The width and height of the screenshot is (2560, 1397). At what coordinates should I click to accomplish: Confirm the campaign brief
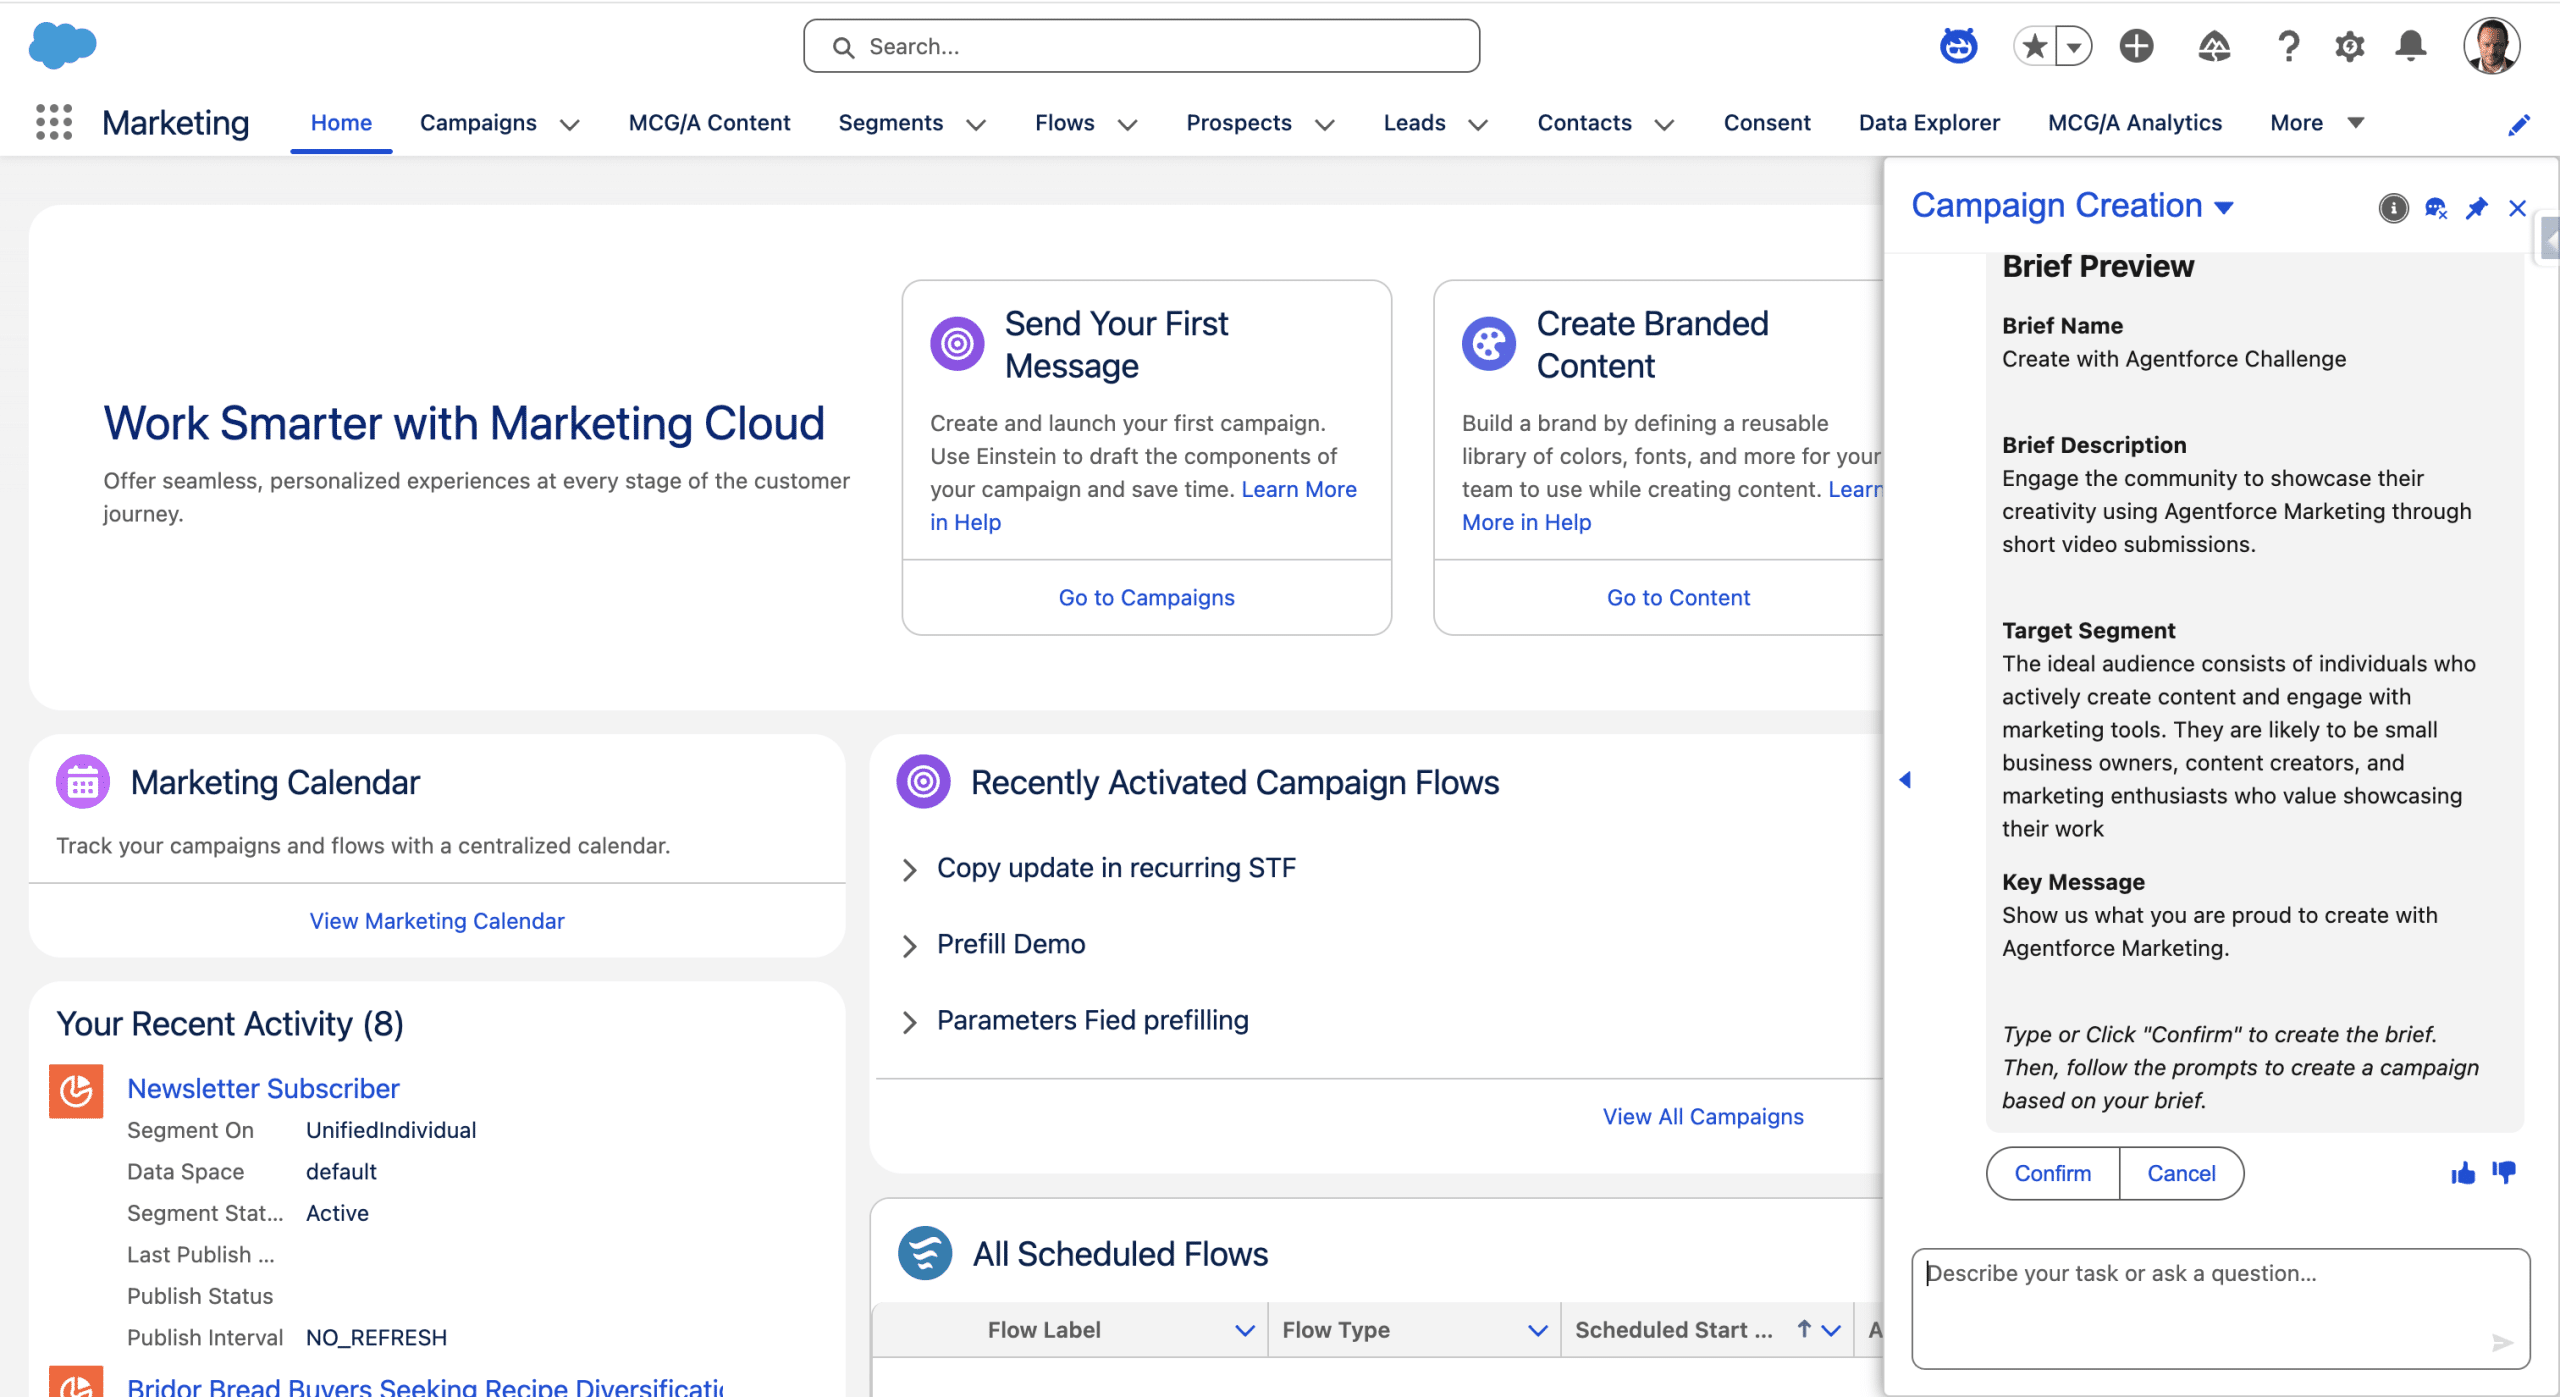pyautogui.click(x=2052, y=1173)
